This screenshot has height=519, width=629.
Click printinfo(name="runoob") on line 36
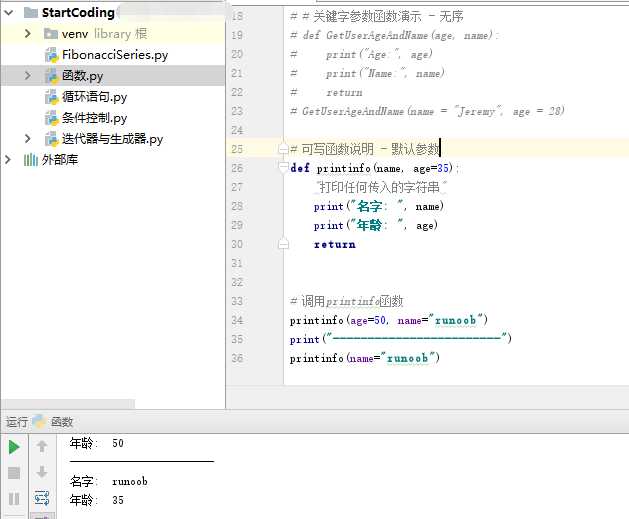(x=365, y=358)
